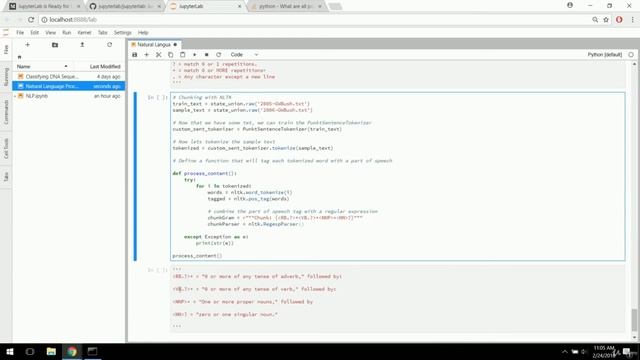Open the Kernel menu
The height and width of the screenshot is (360, 640).
[x=84, y=33]
